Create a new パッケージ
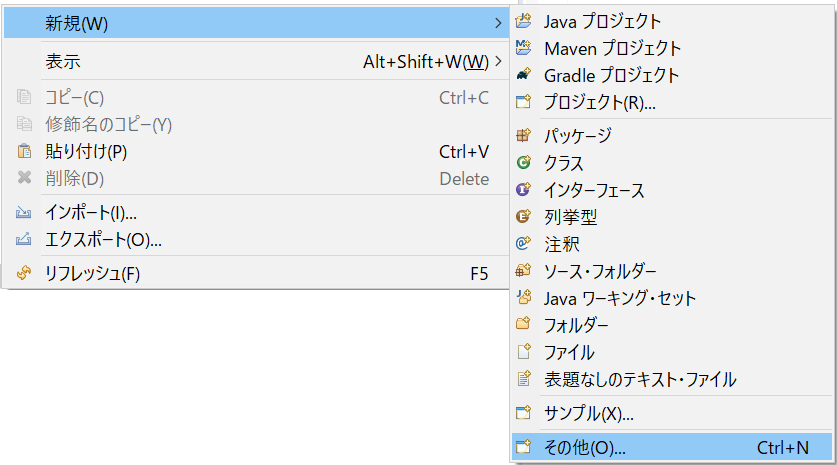Screen dimensions: 837x465 [672, 136]
